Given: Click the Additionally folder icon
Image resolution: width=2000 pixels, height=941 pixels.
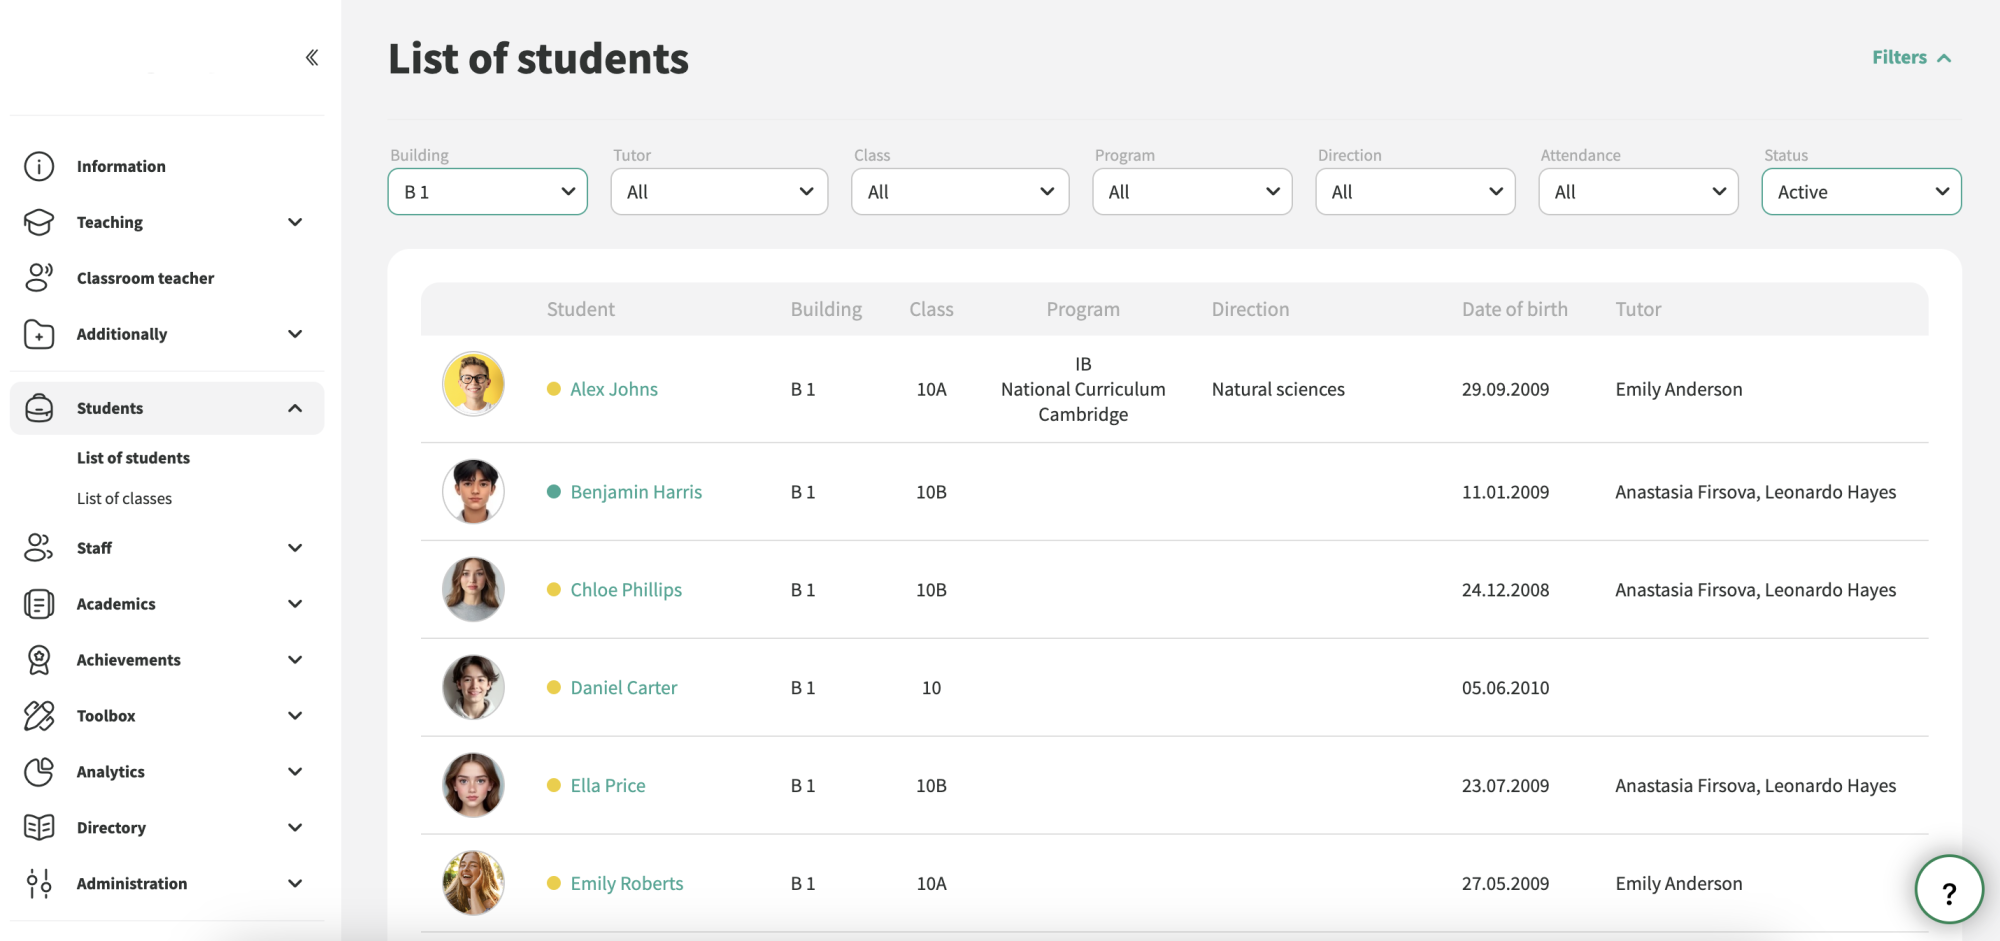Looking at the screenshot, I should 39,334.
